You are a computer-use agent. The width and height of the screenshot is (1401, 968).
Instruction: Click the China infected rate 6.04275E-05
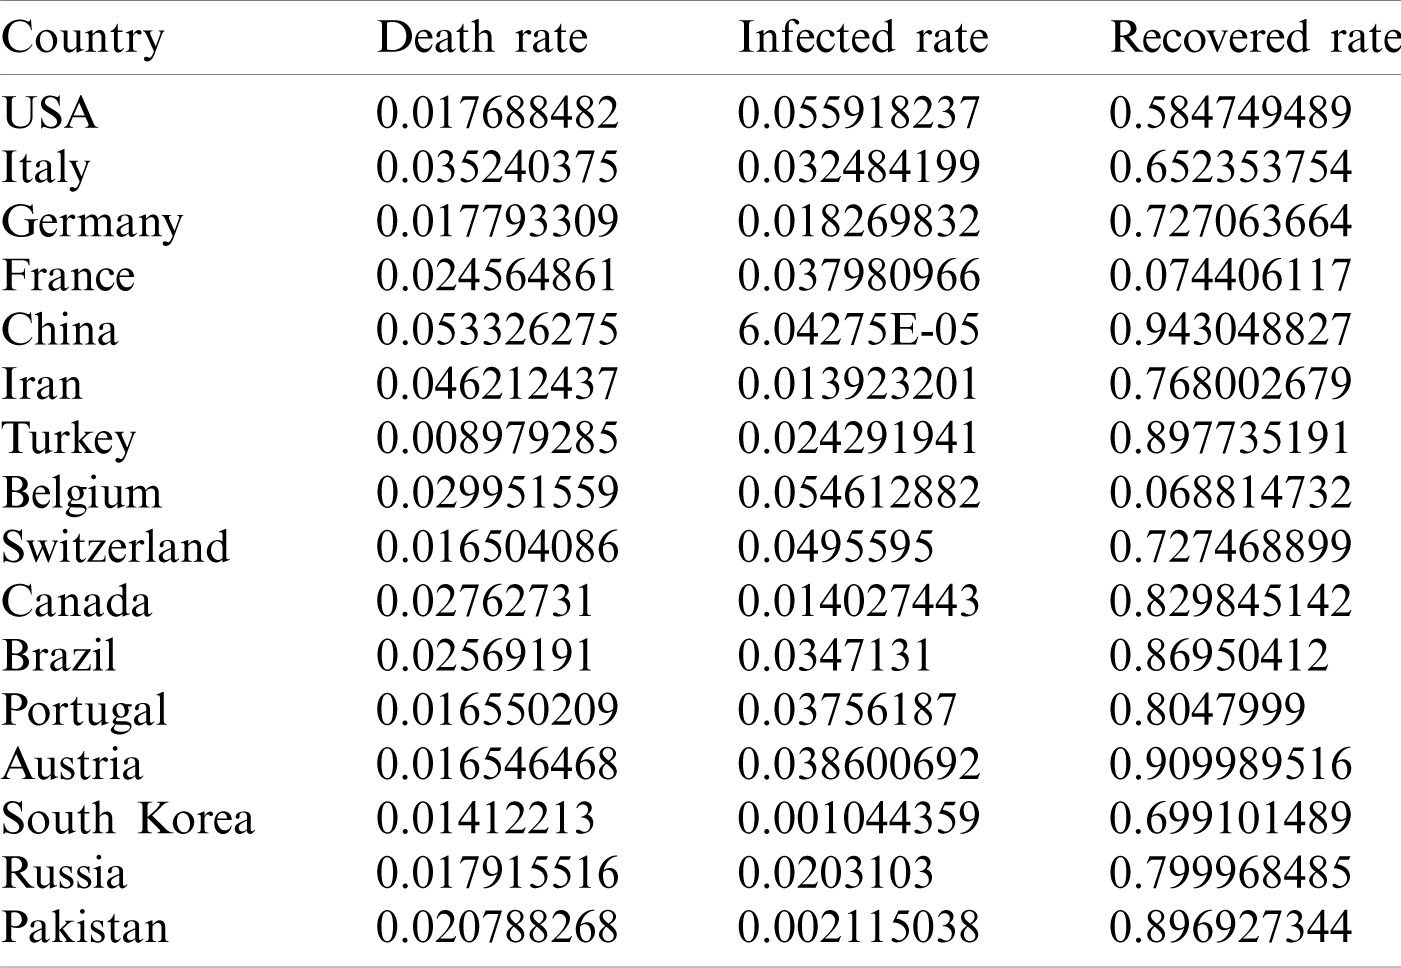point(858,330)
